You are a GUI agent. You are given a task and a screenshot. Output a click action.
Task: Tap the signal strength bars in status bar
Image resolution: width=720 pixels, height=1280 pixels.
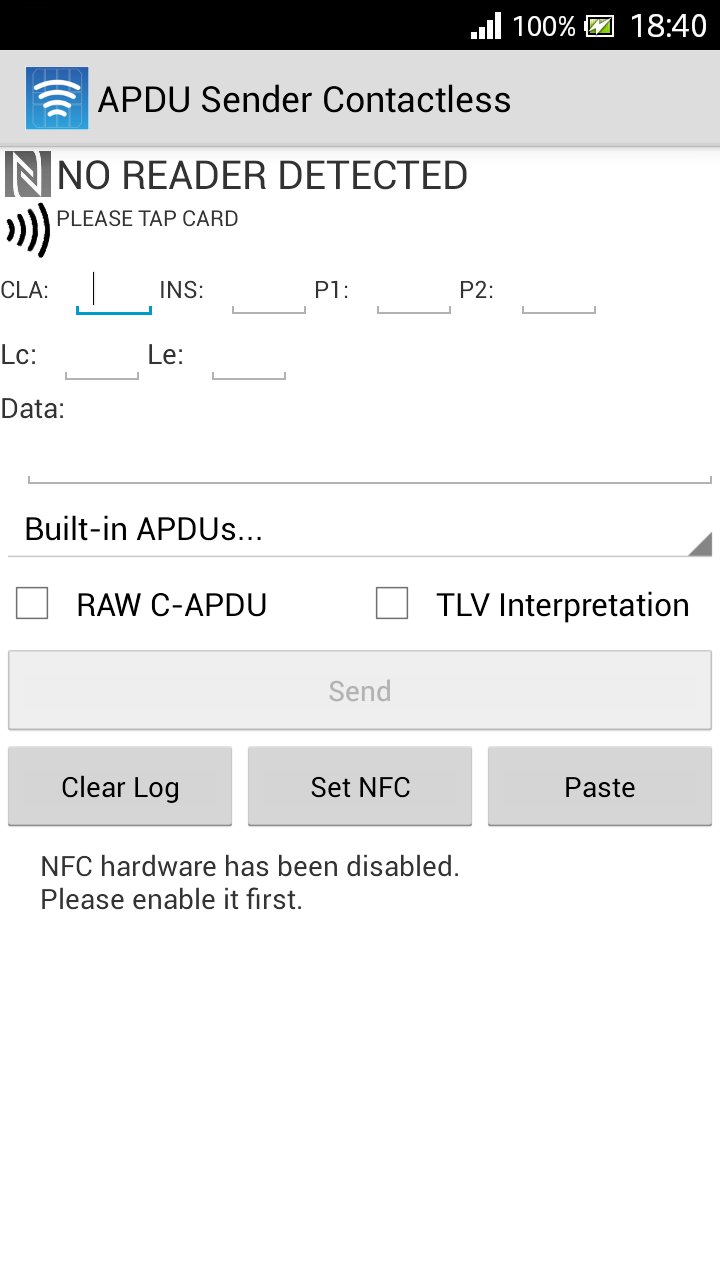pos(483,26)
